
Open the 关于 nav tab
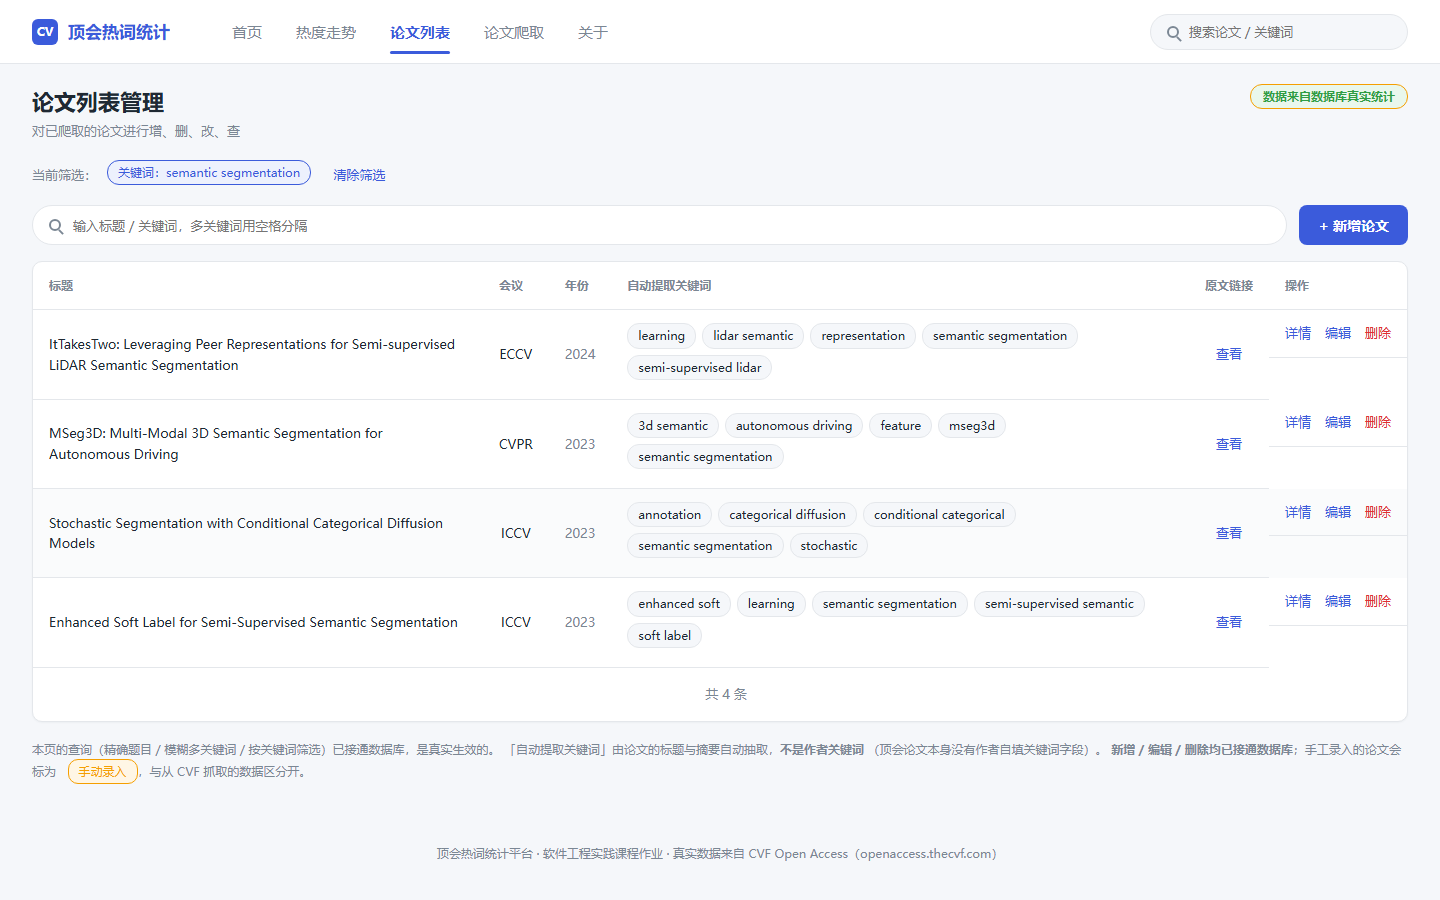click(x=593, y=33)
